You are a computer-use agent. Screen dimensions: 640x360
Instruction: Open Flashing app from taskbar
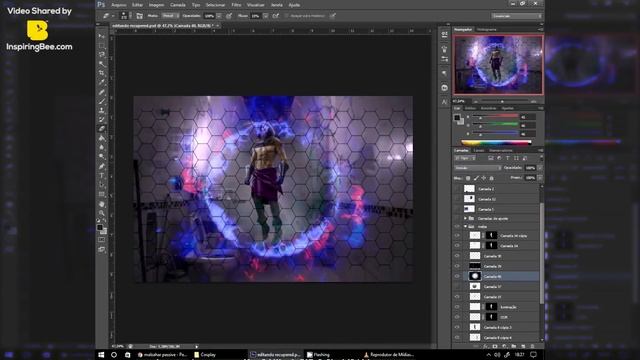pyautogui.click(x=318, y=355)
